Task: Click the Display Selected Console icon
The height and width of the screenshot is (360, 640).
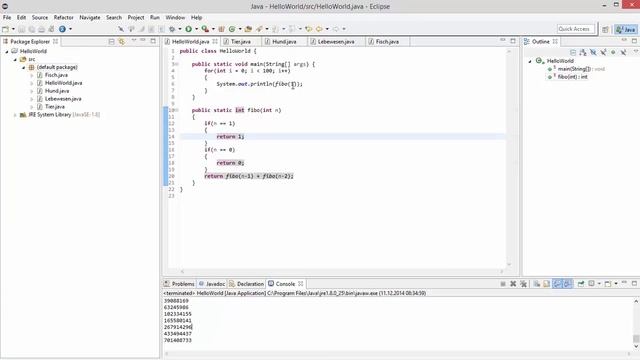Action: pos(591,284)
